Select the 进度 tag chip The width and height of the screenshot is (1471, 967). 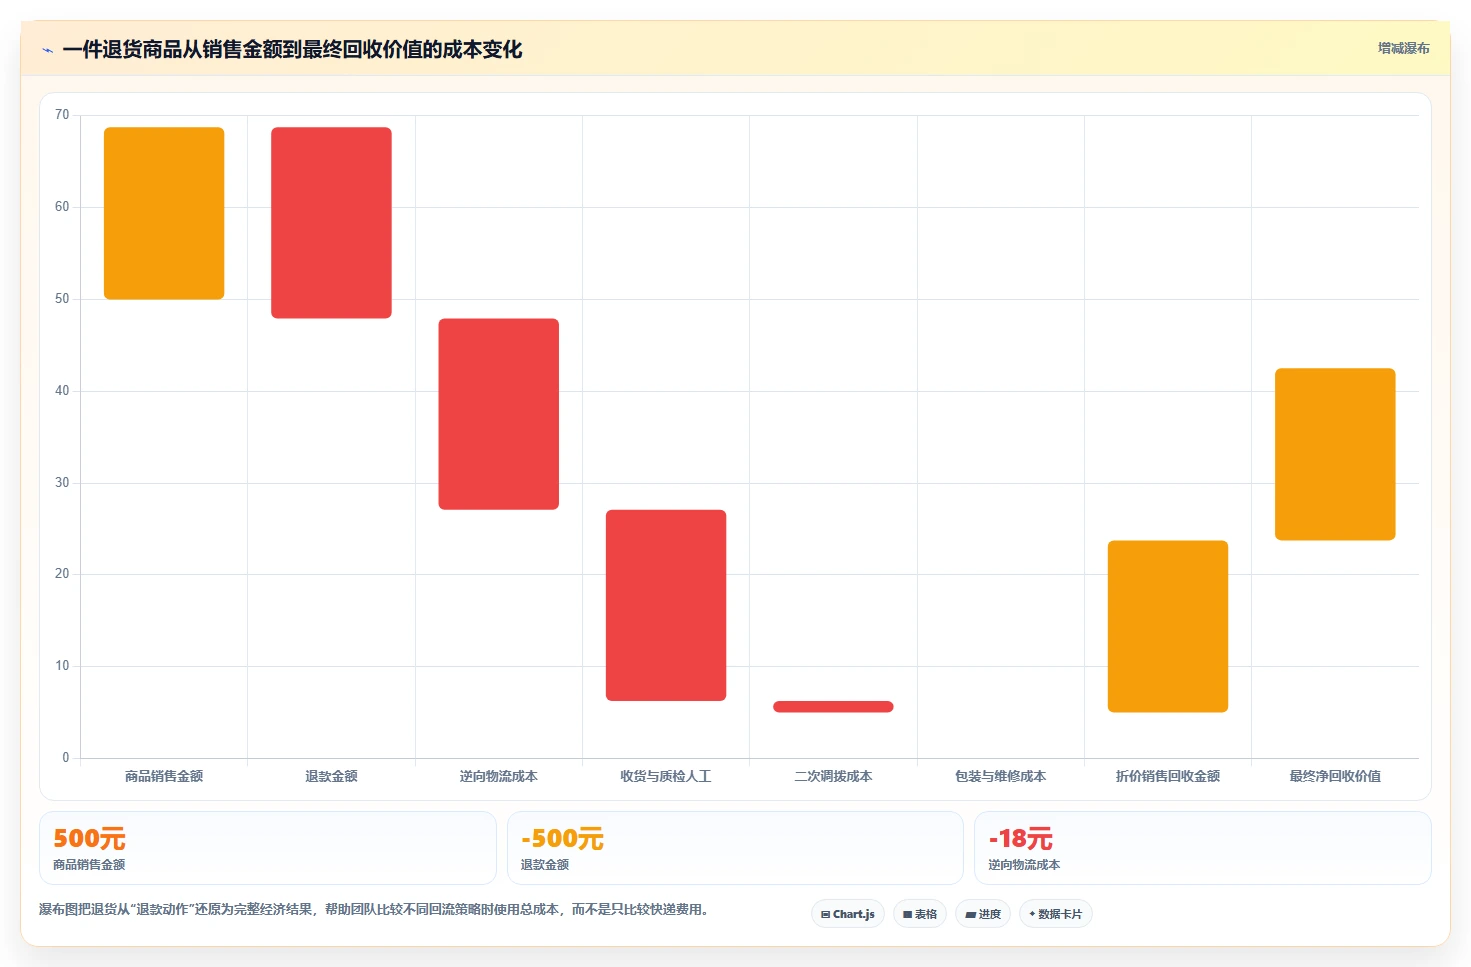tap(983, 914)
